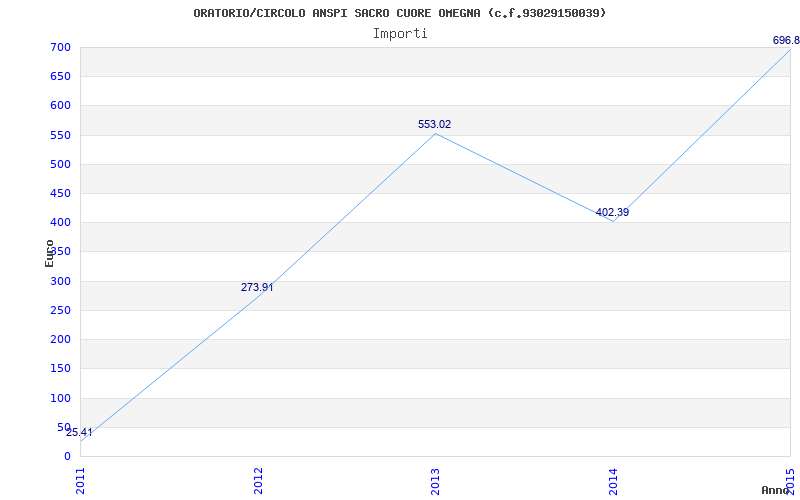The height and width of the screenshot is (500, 800).
Task: Click the 650 y-axis value
Action: click(x=60, y=77)
